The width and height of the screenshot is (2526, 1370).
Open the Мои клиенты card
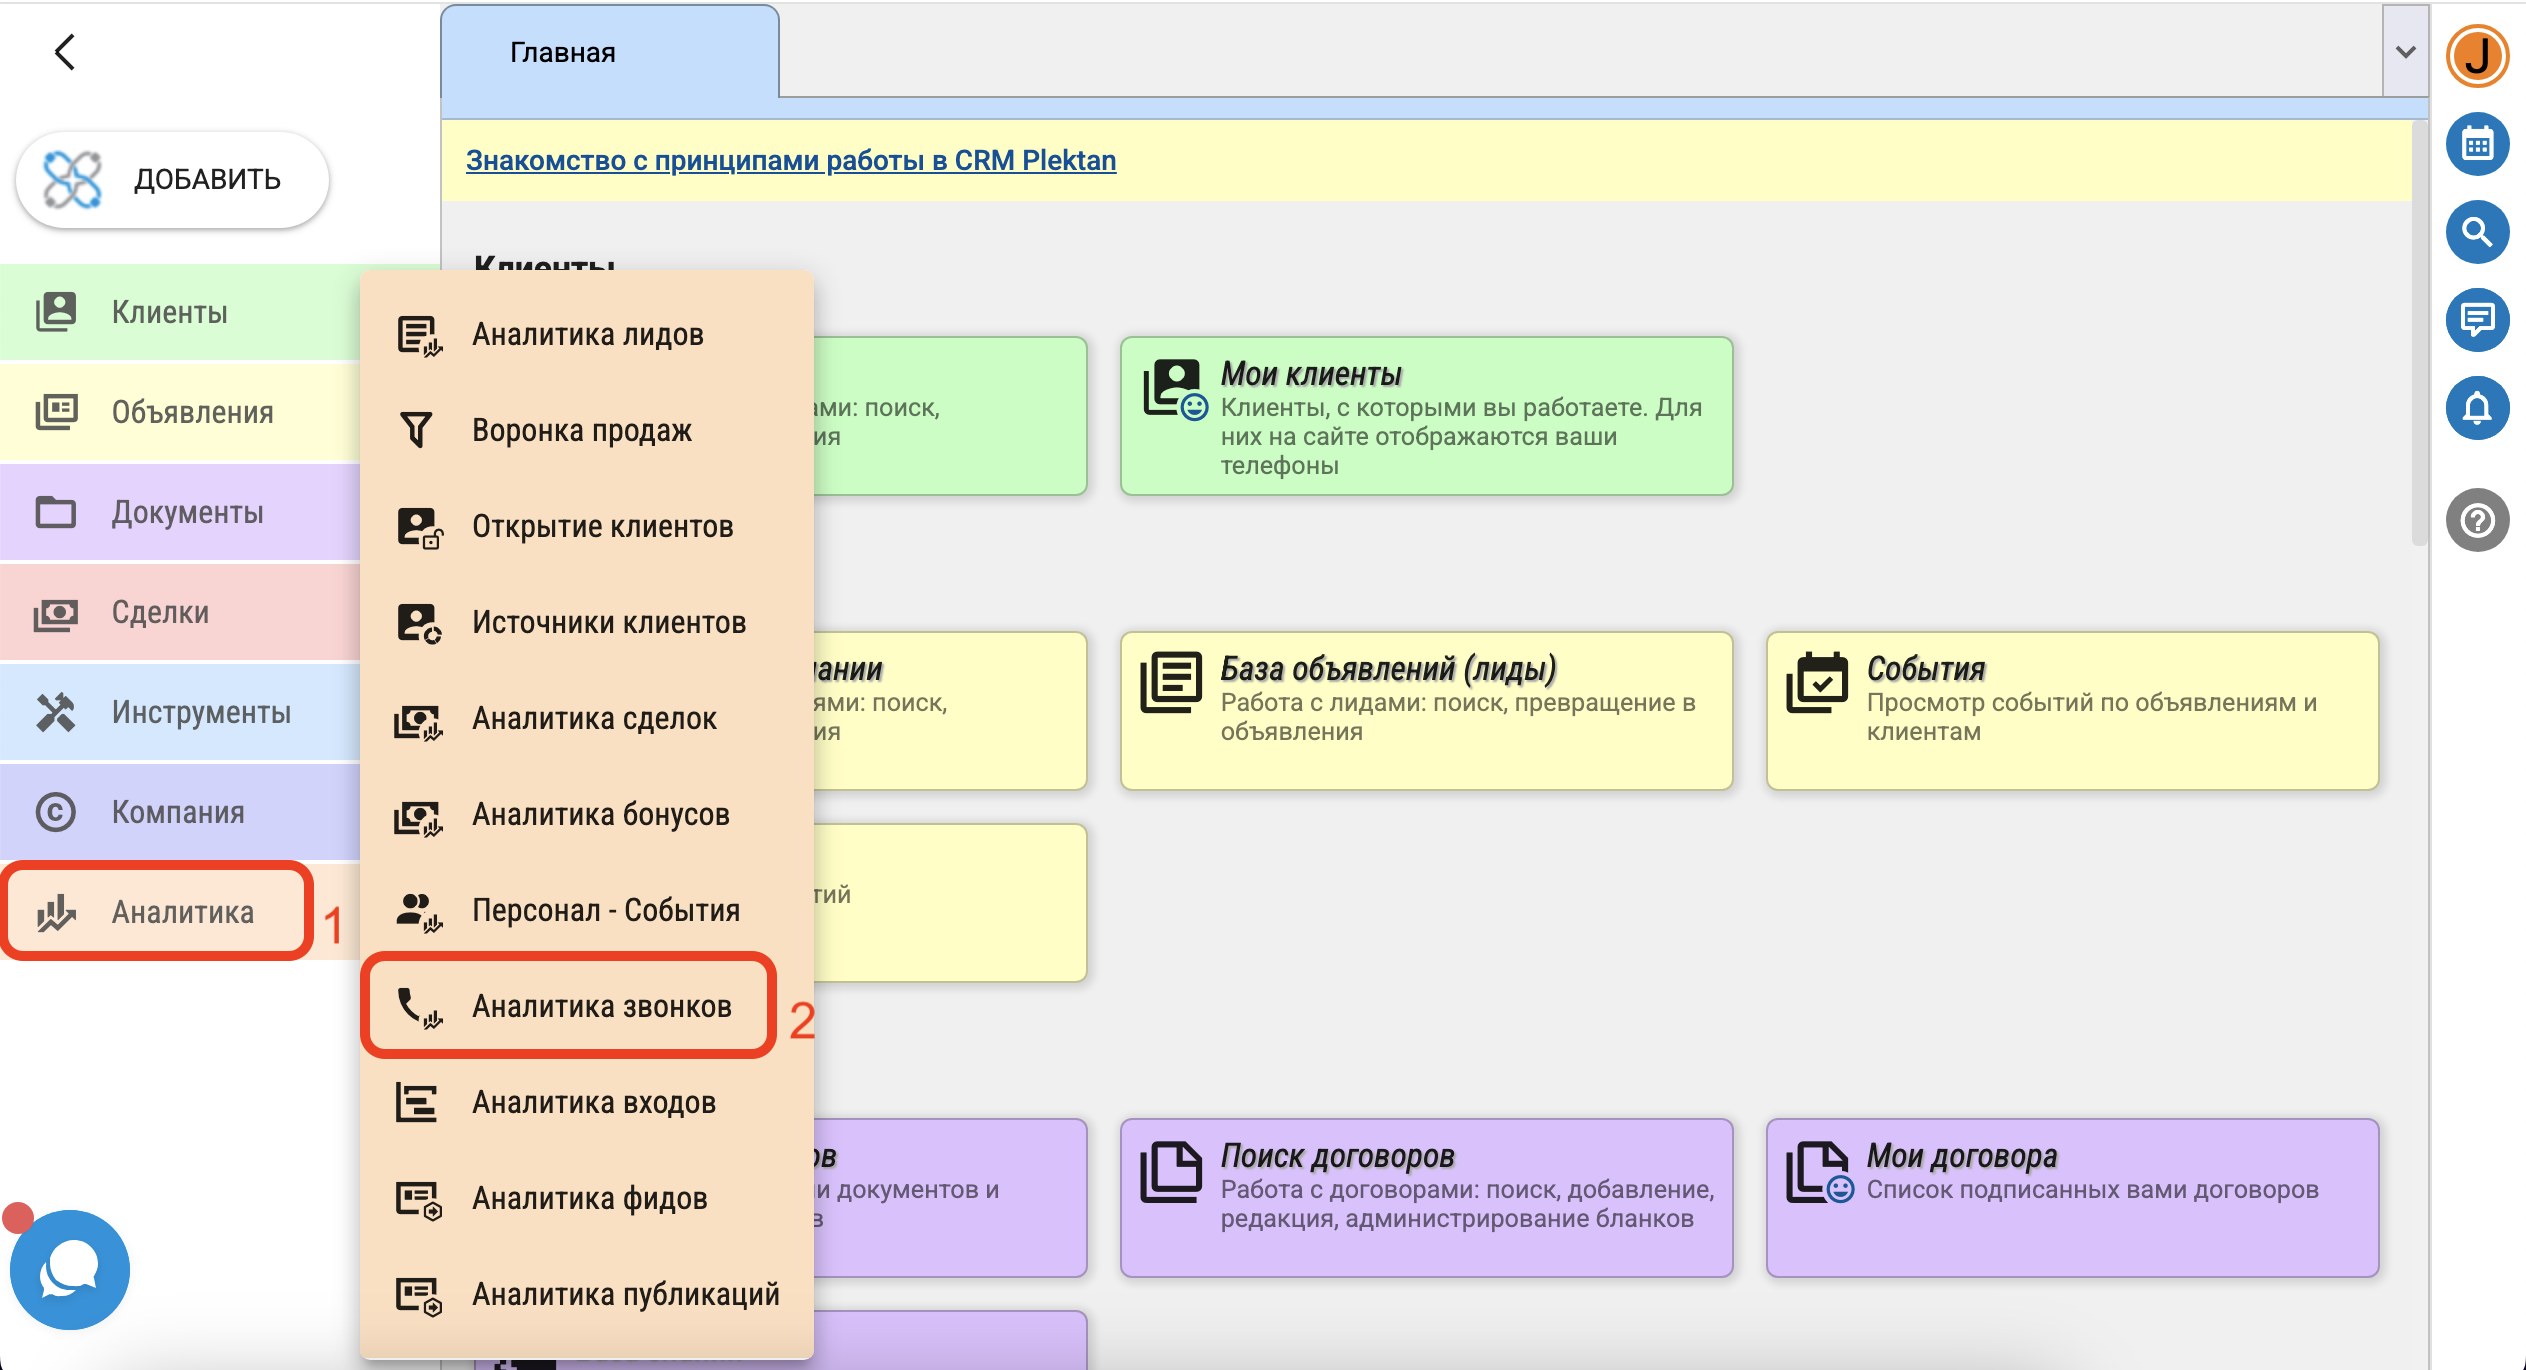coord(1426,416)
